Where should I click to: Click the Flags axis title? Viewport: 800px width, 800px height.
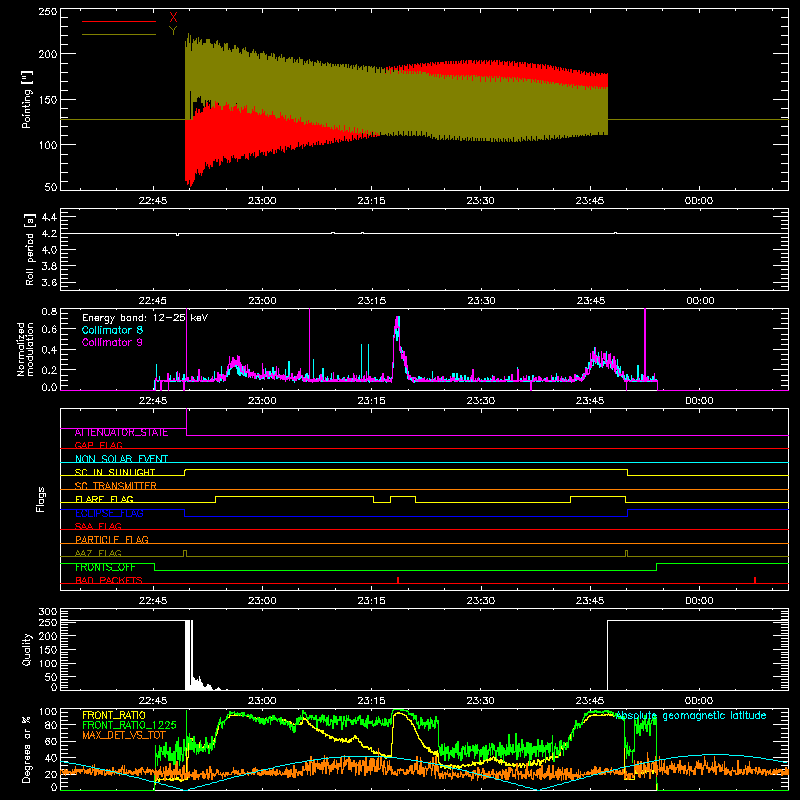[40, 499]
